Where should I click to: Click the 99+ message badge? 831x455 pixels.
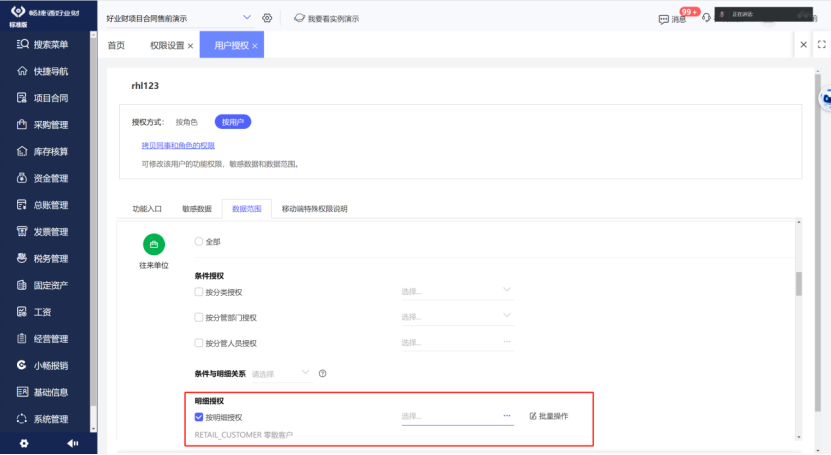coord(689,12)
